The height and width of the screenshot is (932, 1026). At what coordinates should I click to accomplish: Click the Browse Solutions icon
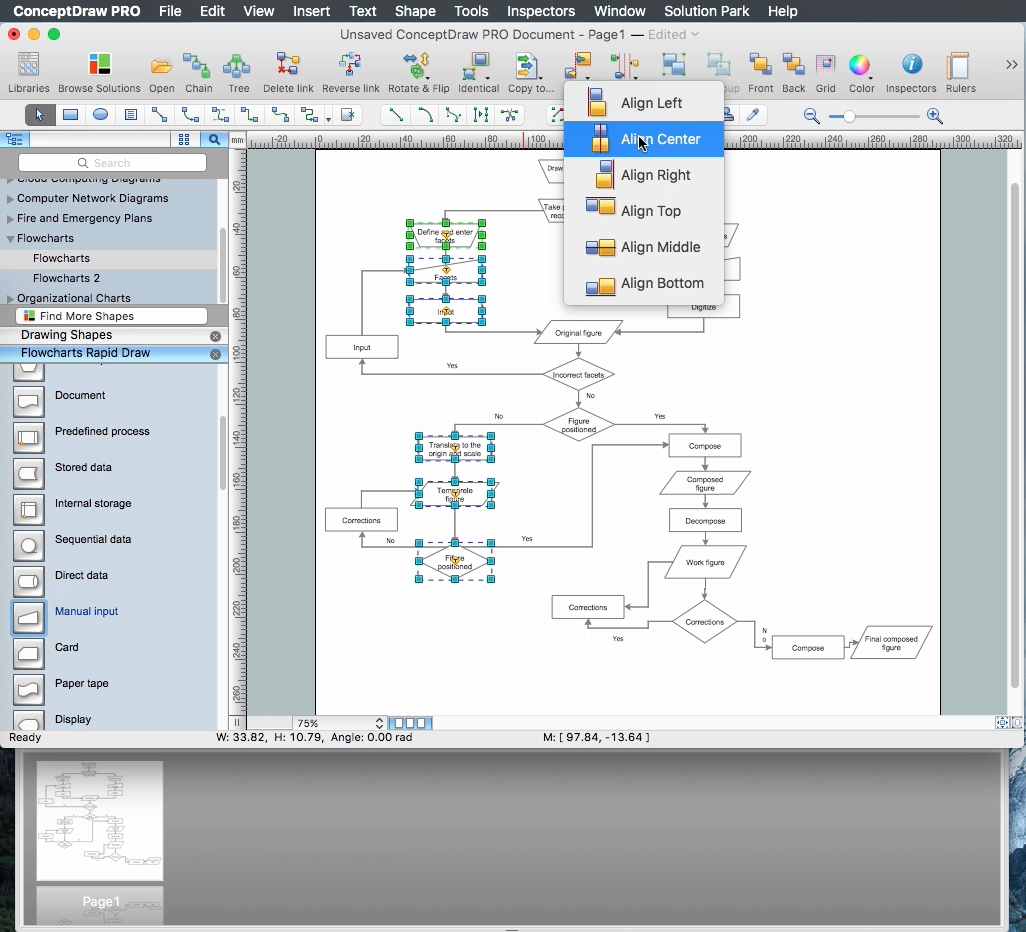(x=99, y=67)
